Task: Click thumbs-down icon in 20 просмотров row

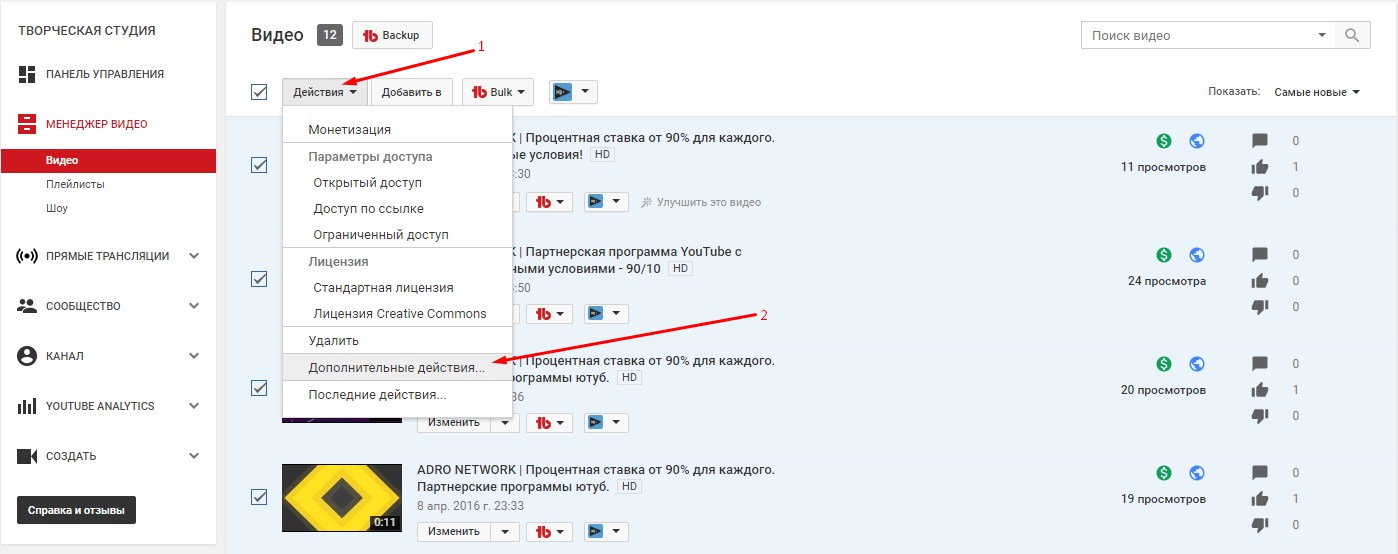Action: pos(1260,416)
